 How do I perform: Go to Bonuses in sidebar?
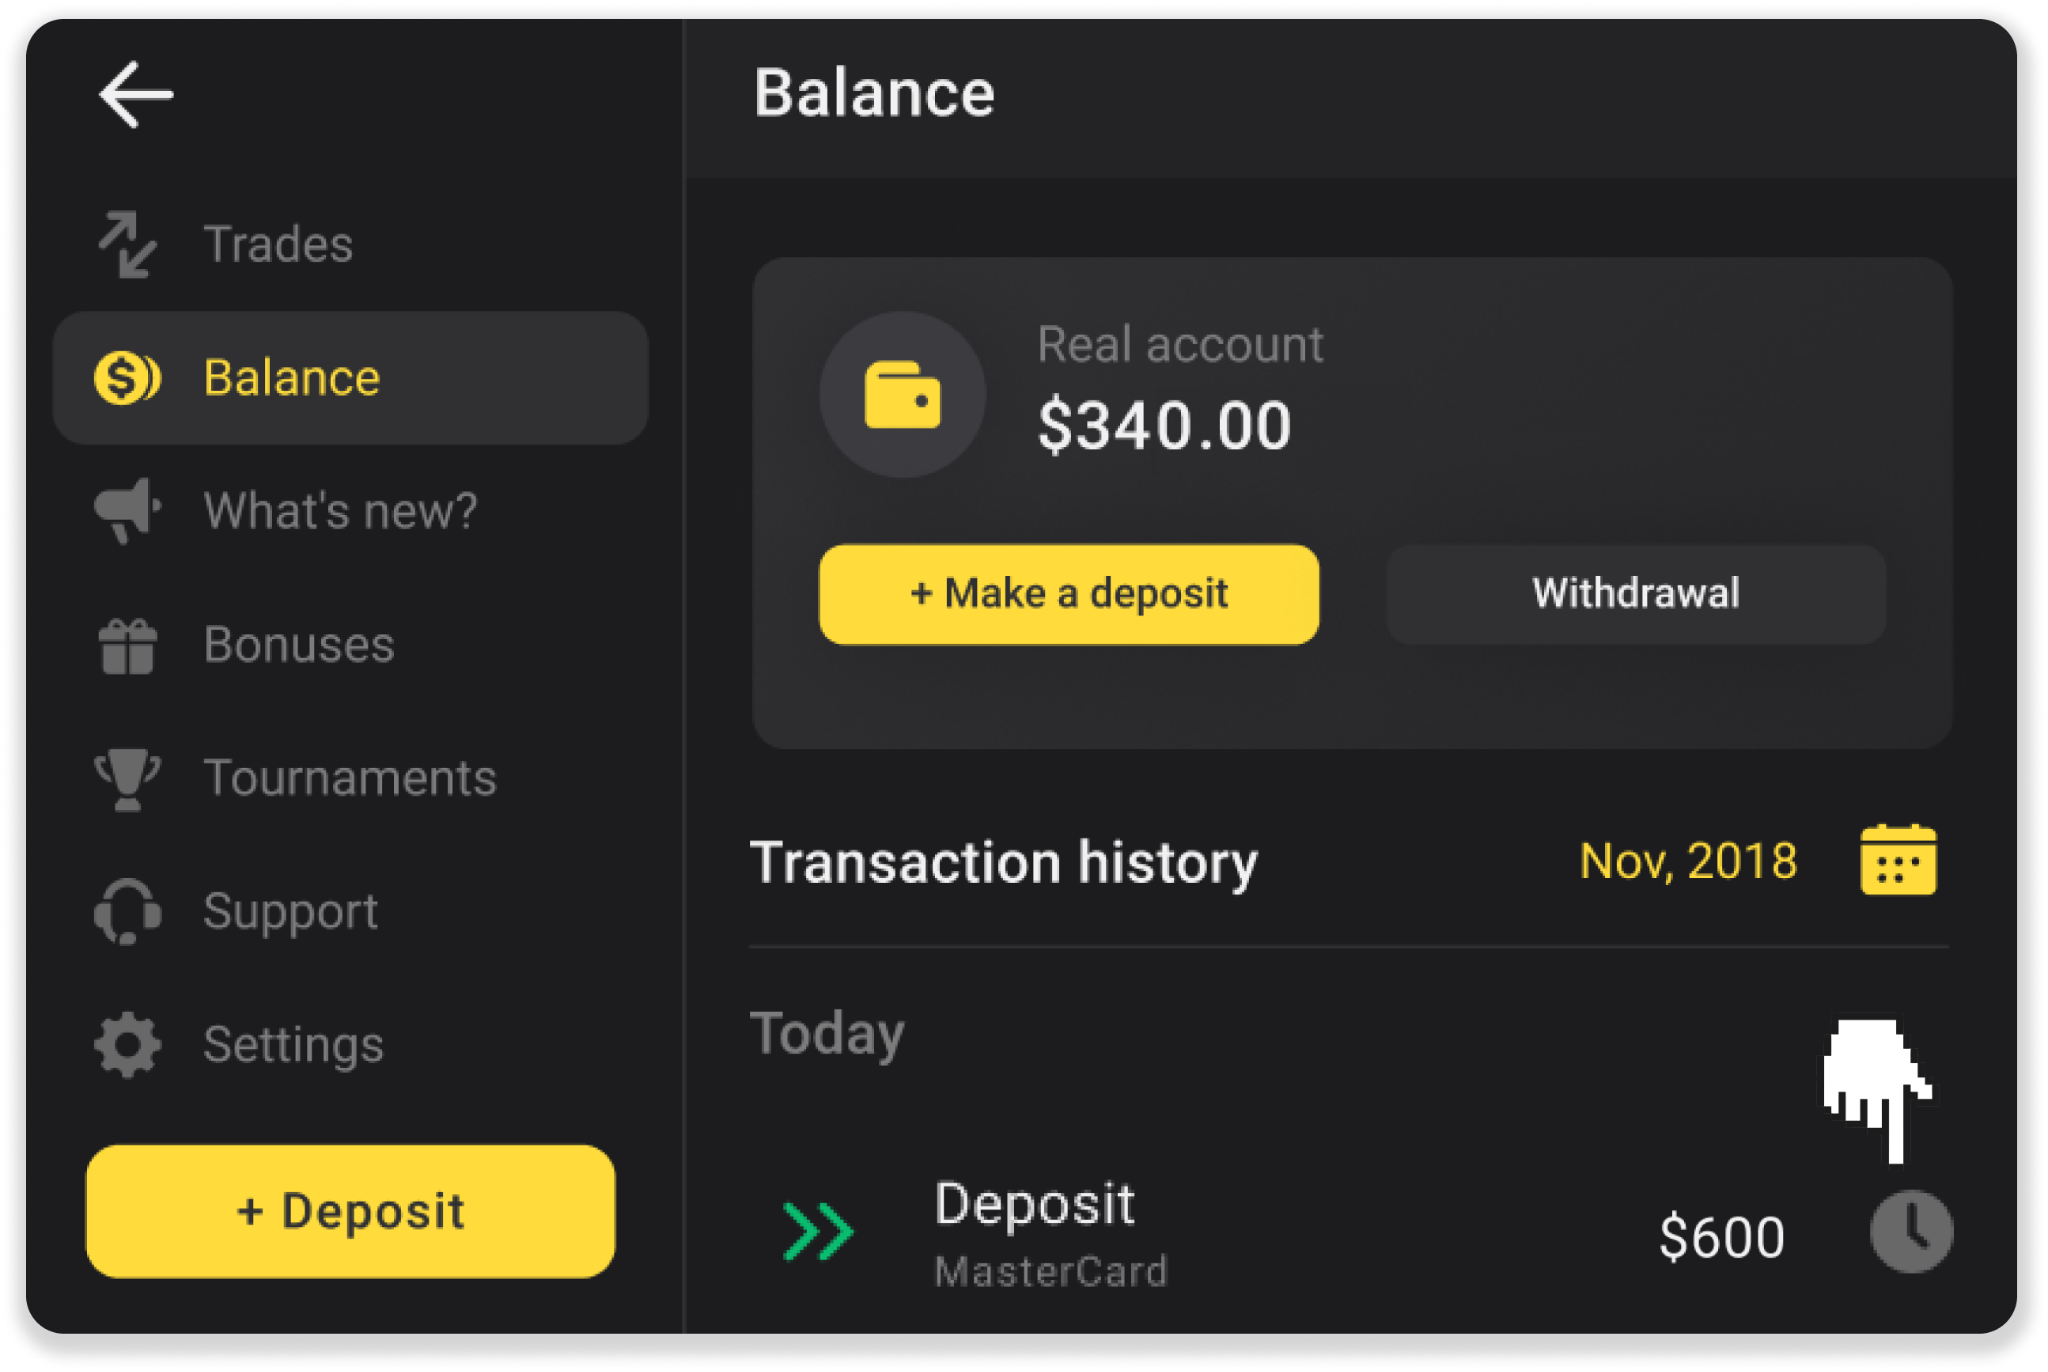click(x=299, y=645)
